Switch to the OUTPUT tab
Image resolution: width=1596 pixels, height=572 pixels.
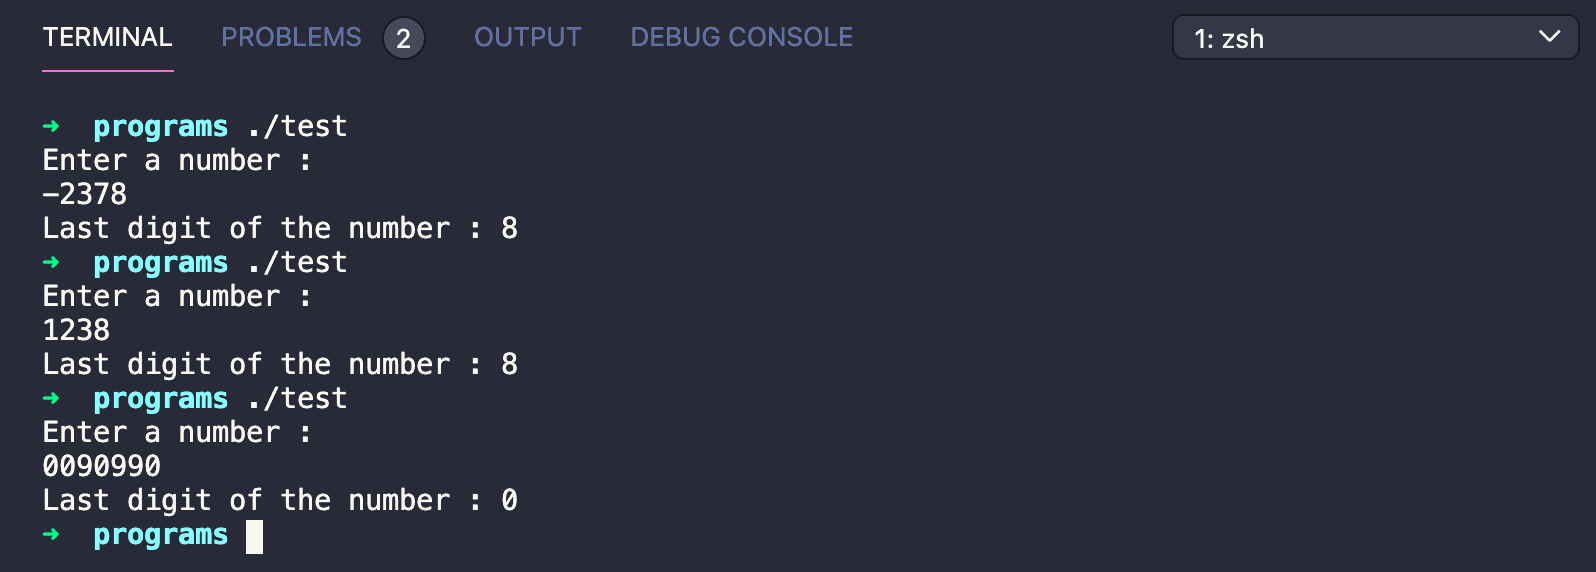[x=527, y=38]
